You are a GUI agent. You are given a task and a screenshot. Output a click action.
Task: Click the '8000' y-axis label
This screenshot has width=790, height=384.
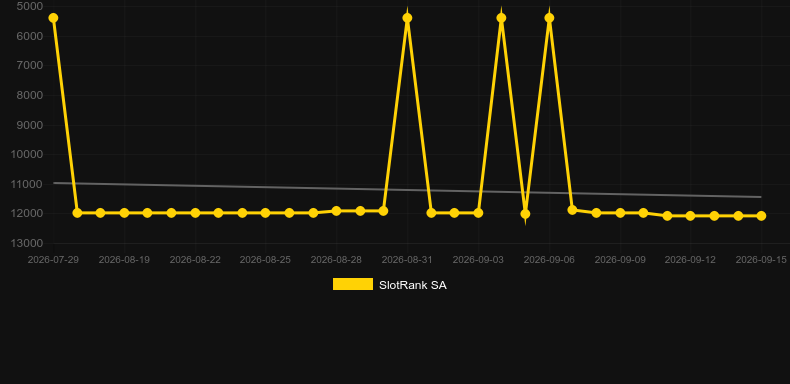[30, 95]
